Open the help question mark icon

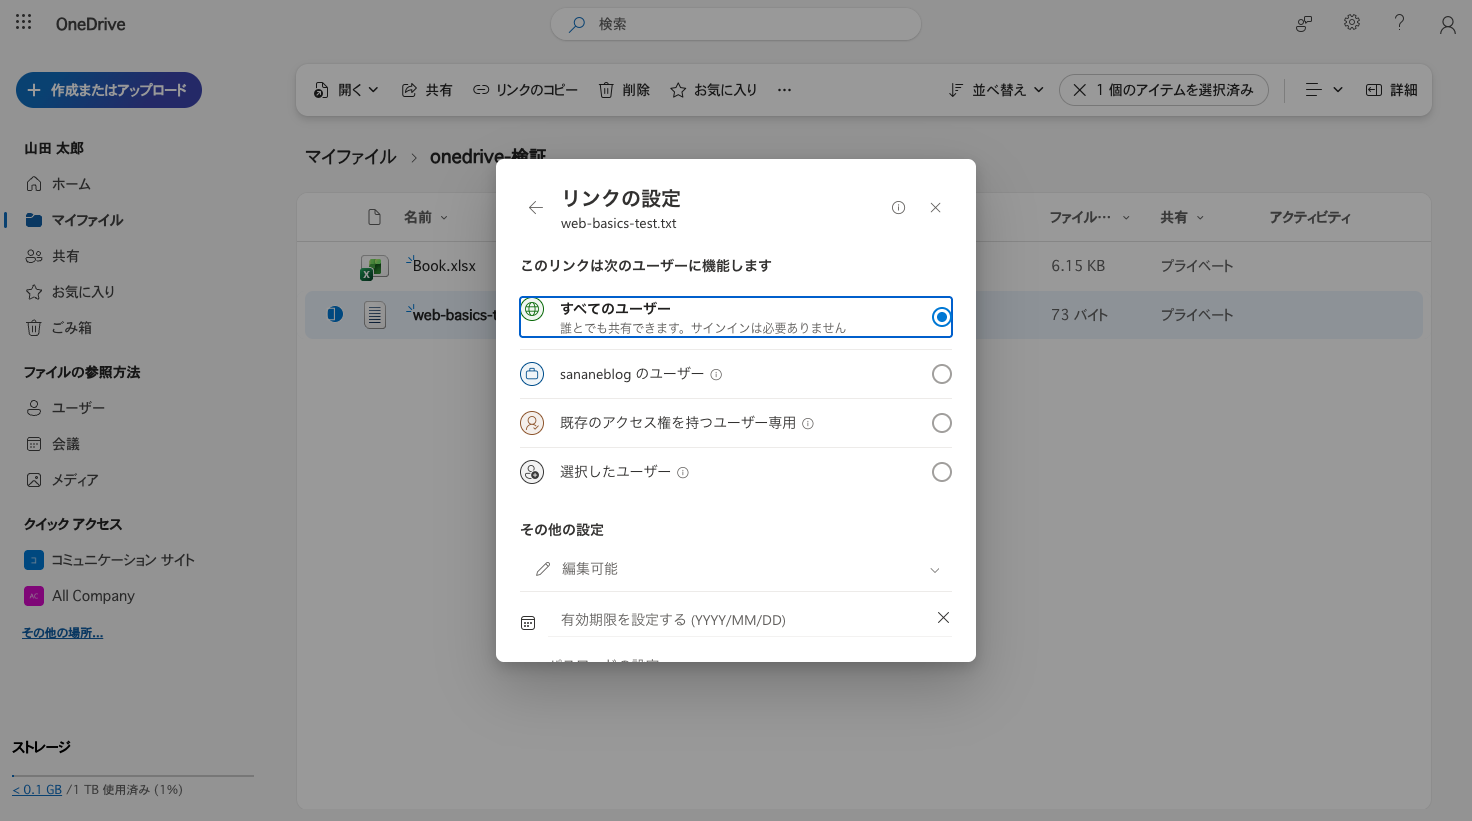[x=1399, y=23]
